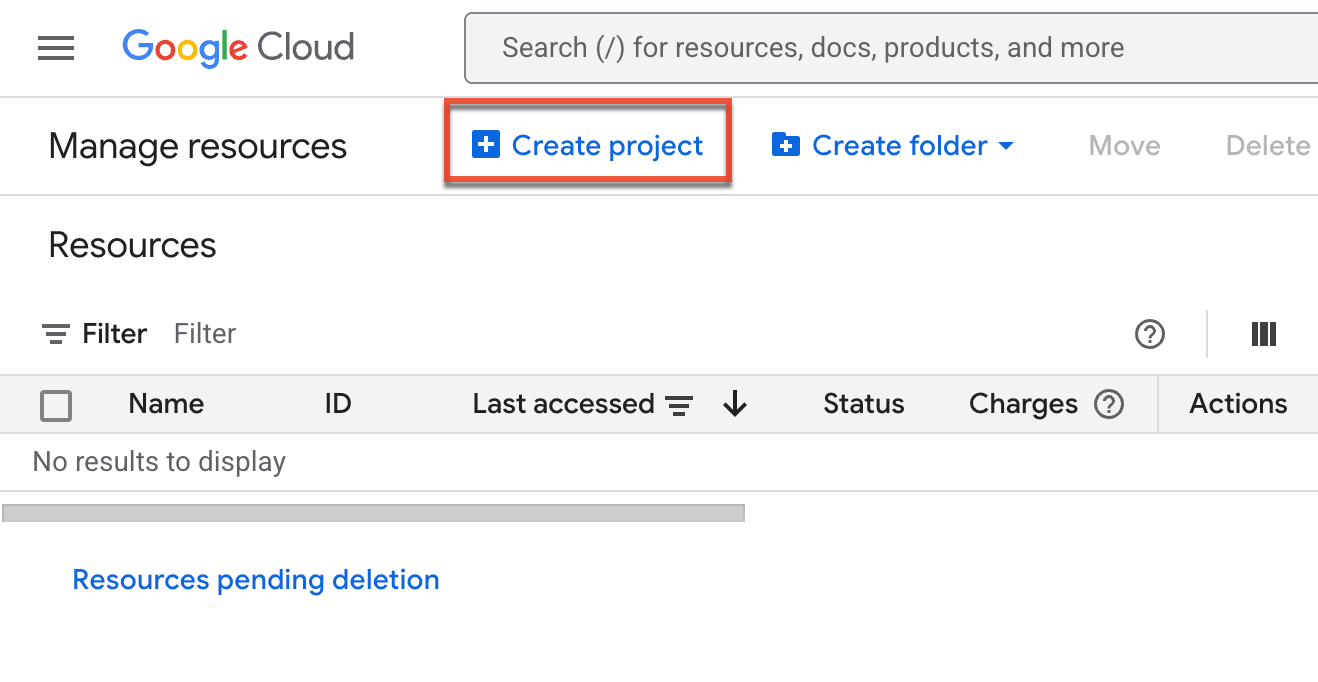Open the column display options icon

pos(1264,334)
